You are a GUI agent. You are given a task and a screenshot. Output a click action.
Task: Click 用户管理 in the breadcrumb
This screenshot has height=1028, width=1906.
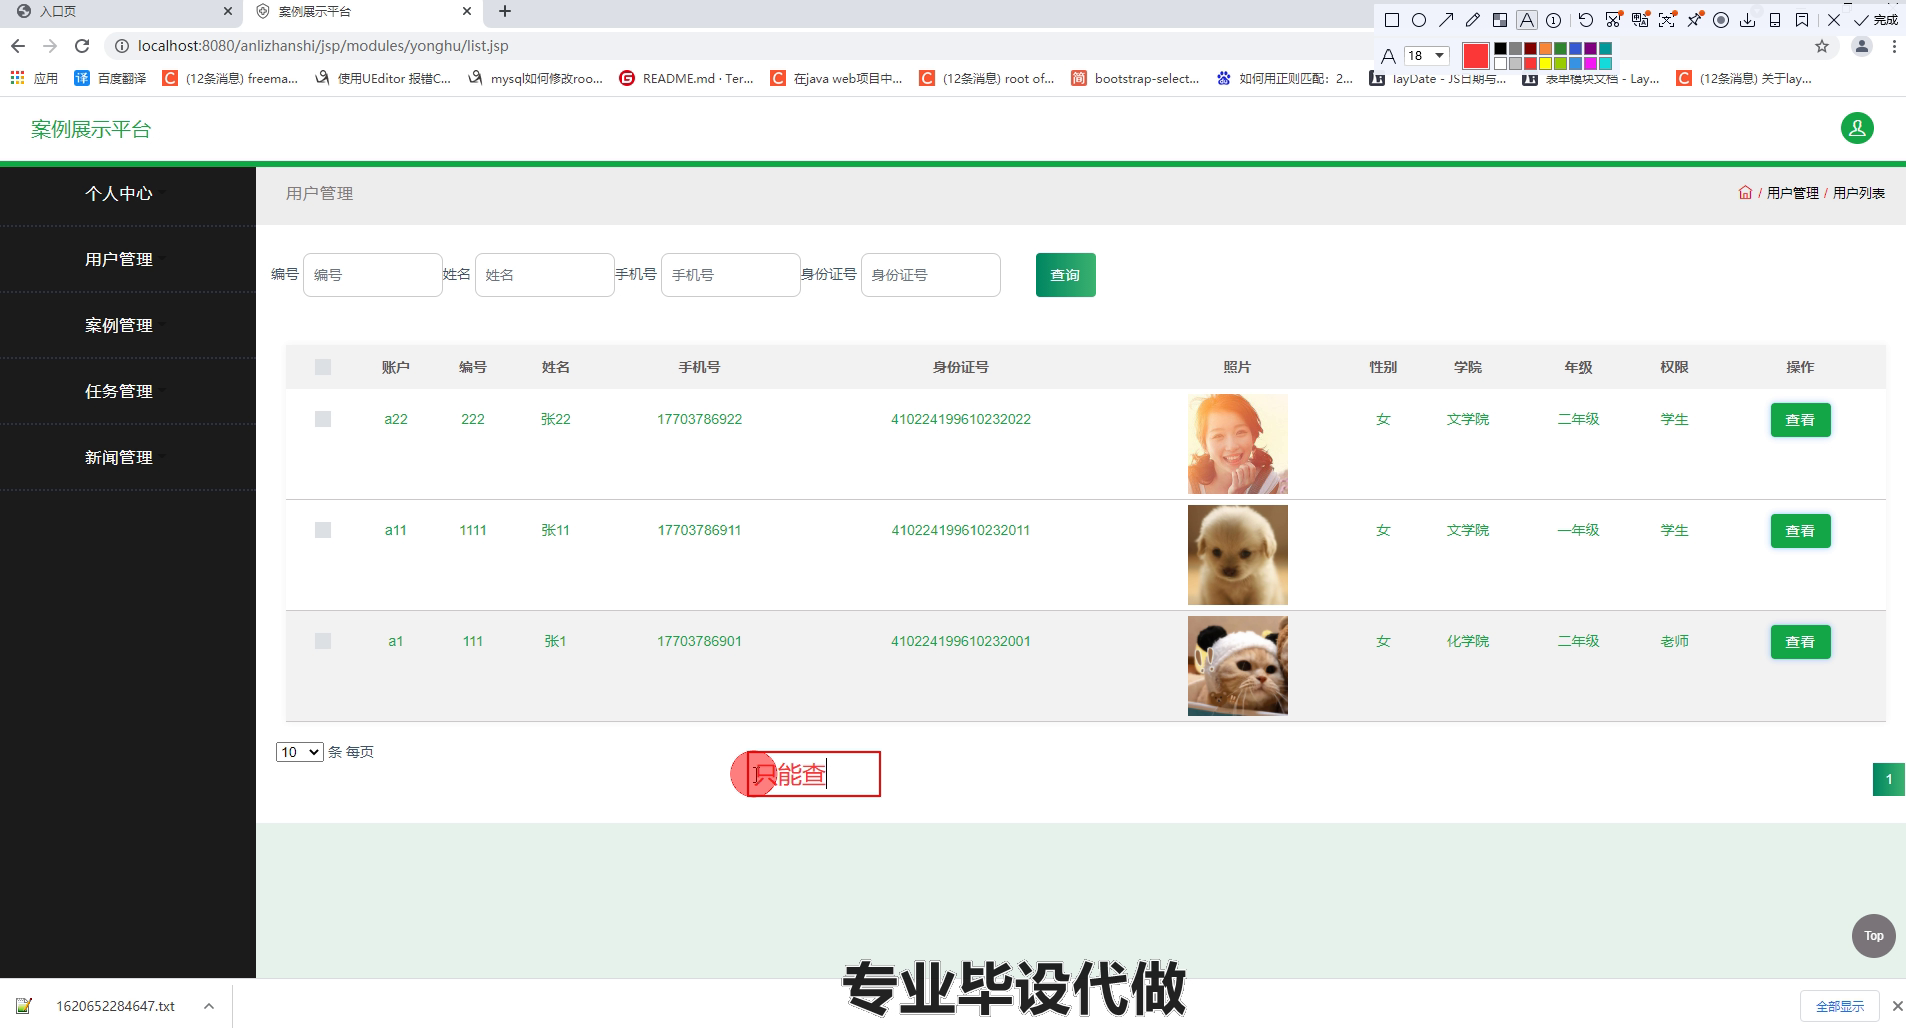click(x=1792, y=193)
